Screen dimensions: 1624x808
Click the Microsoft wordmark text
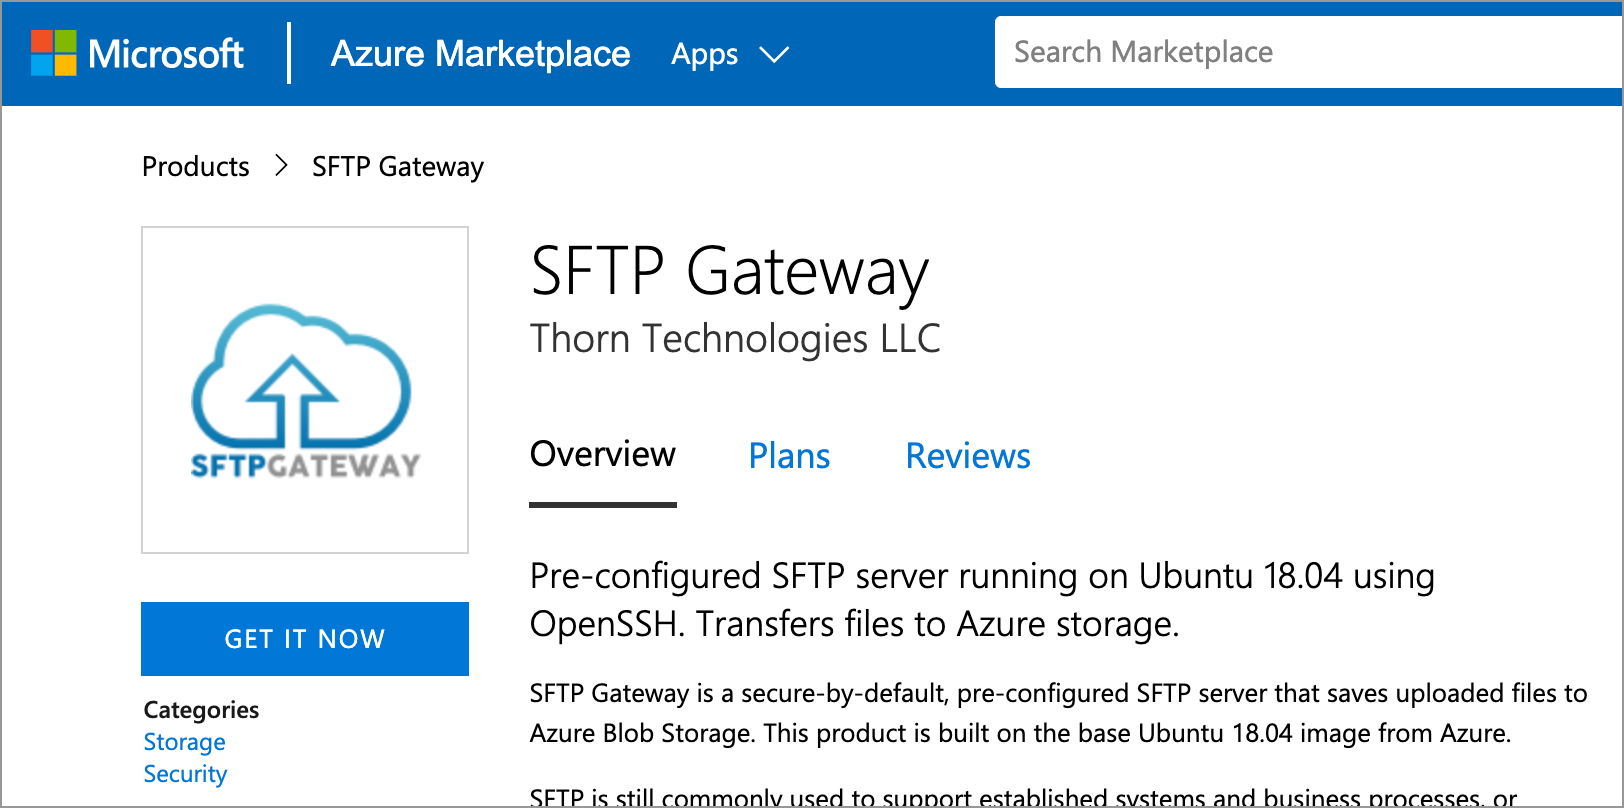click(166, 53)
